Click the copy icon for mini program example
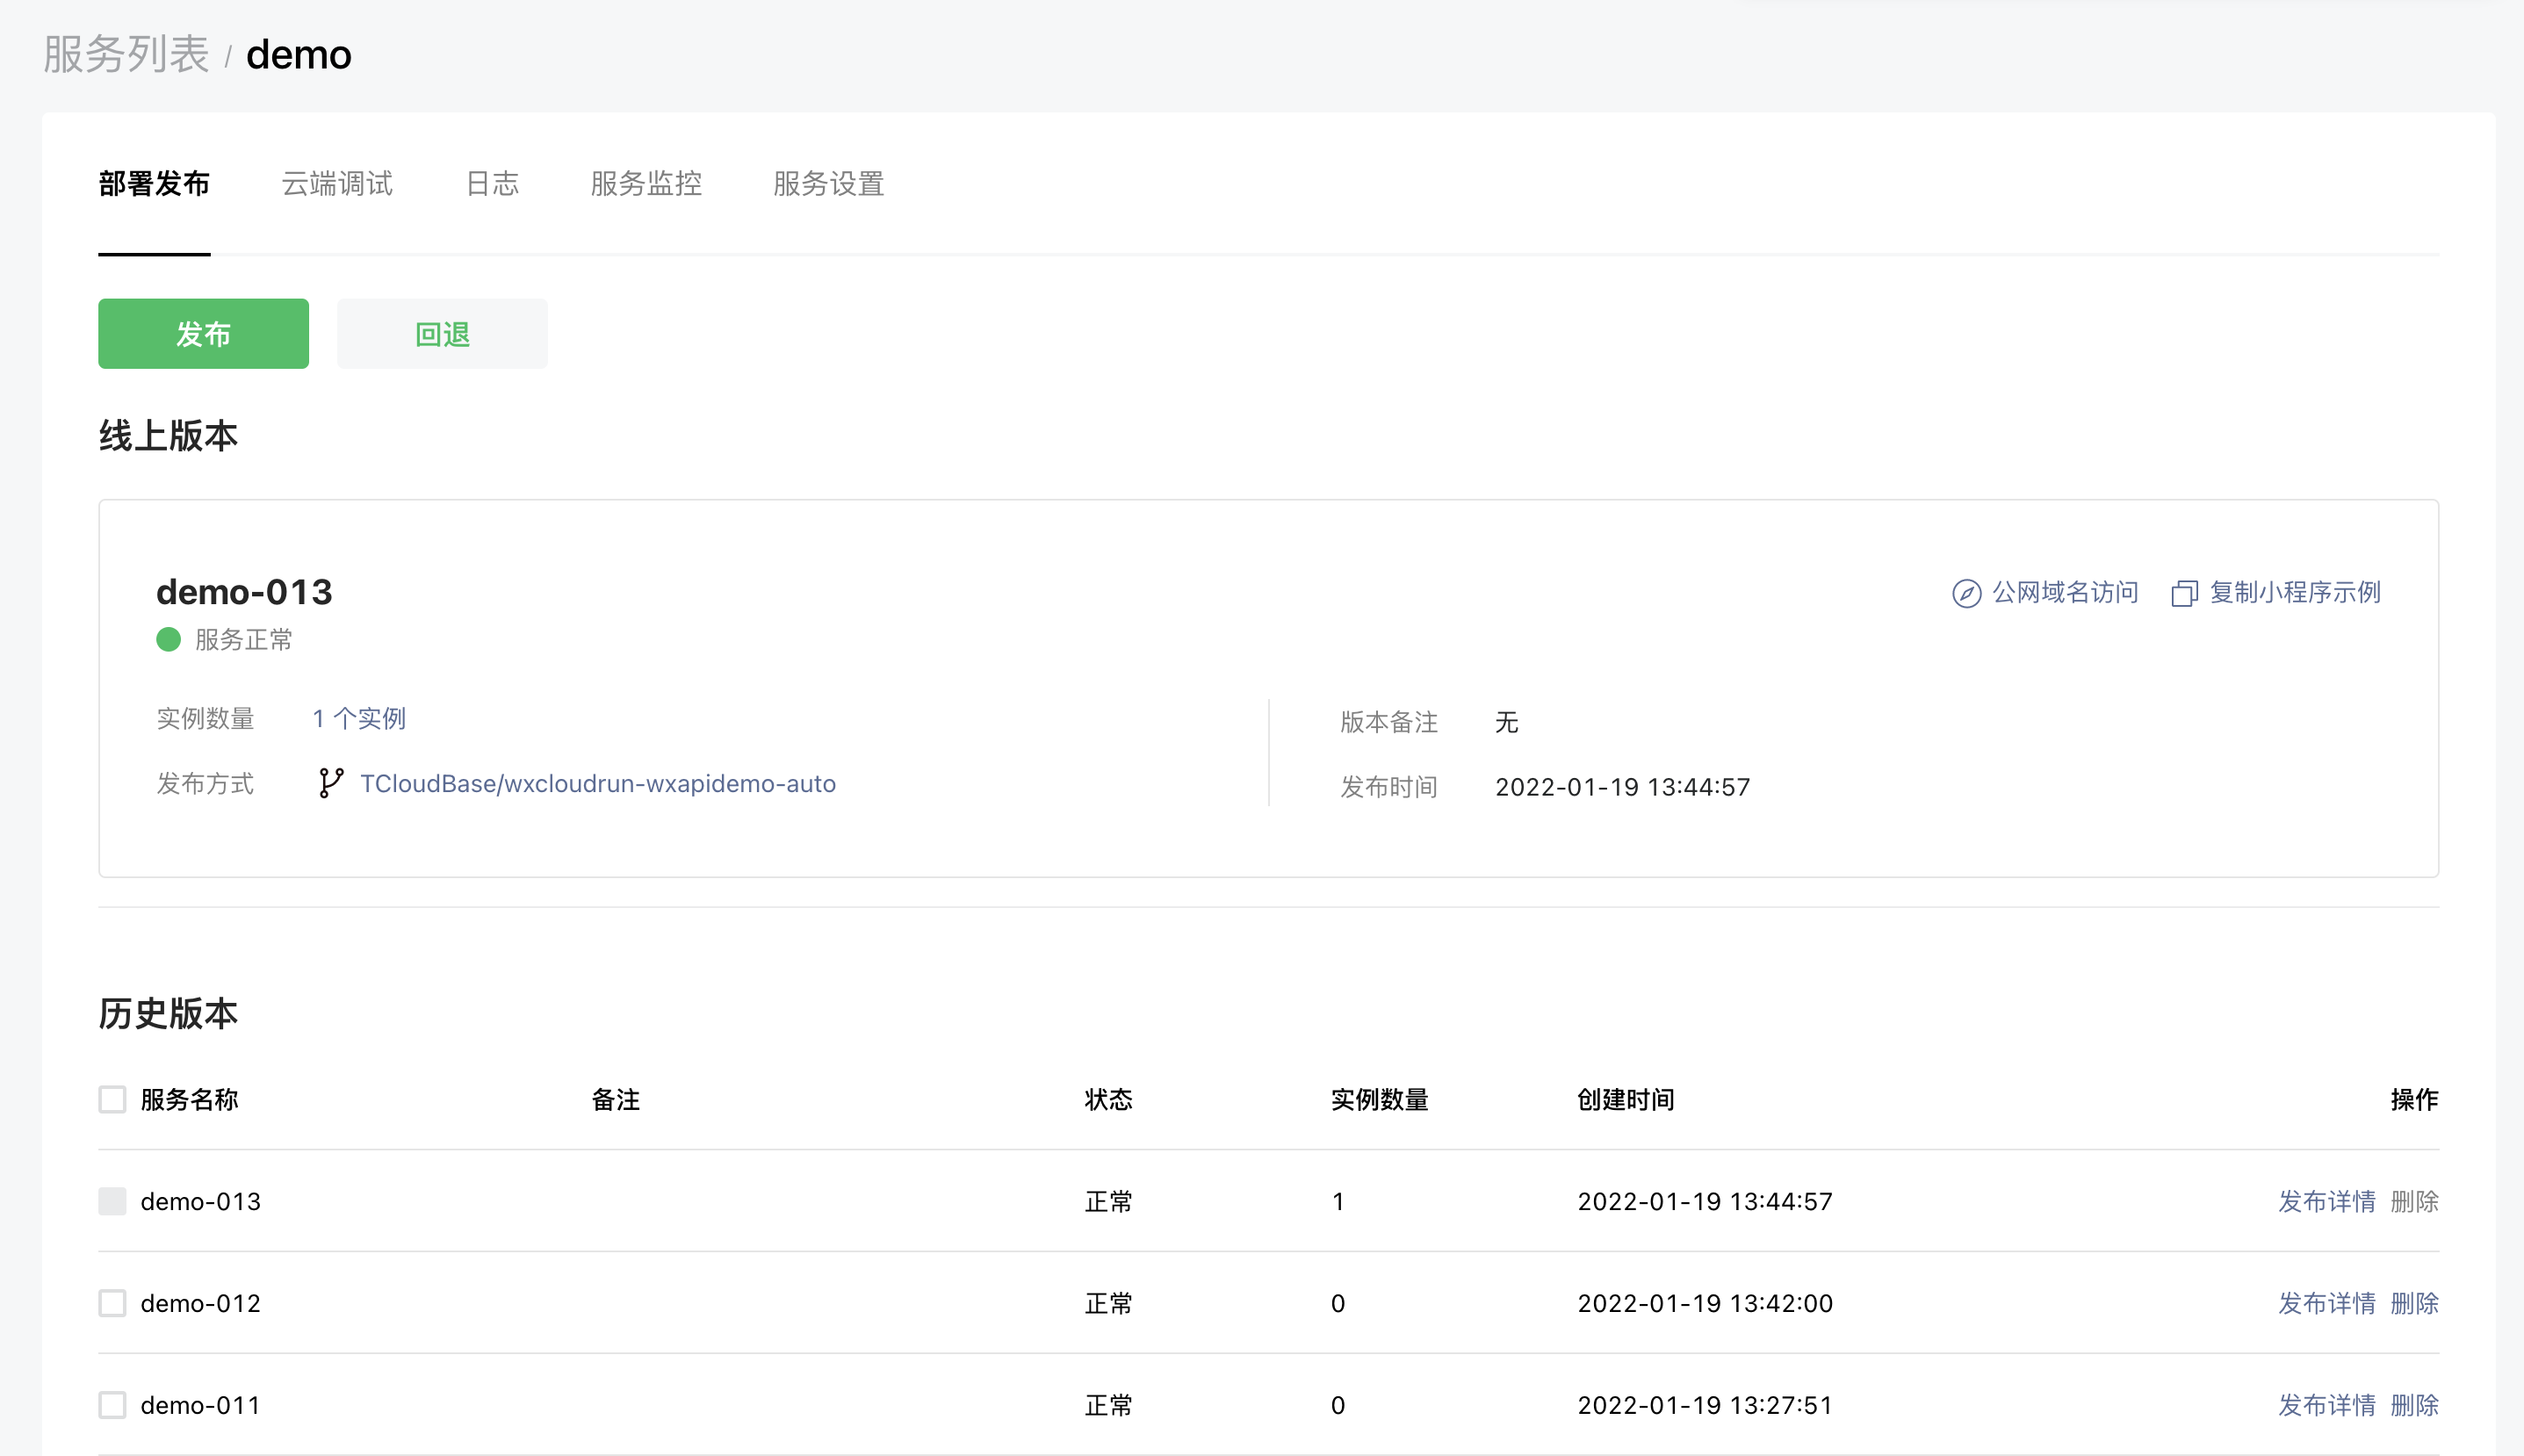 [x=2184, y=593]
